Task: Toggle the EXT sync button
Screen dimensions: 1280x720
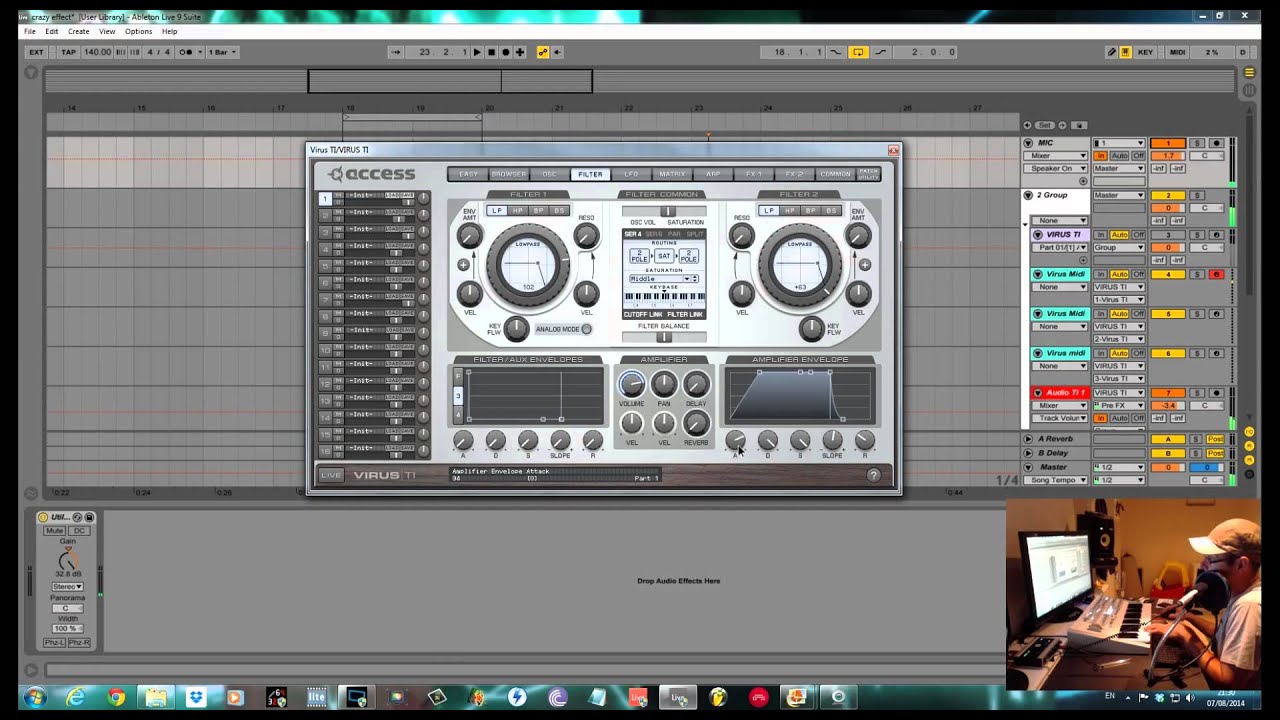Action: click(37, 52)
